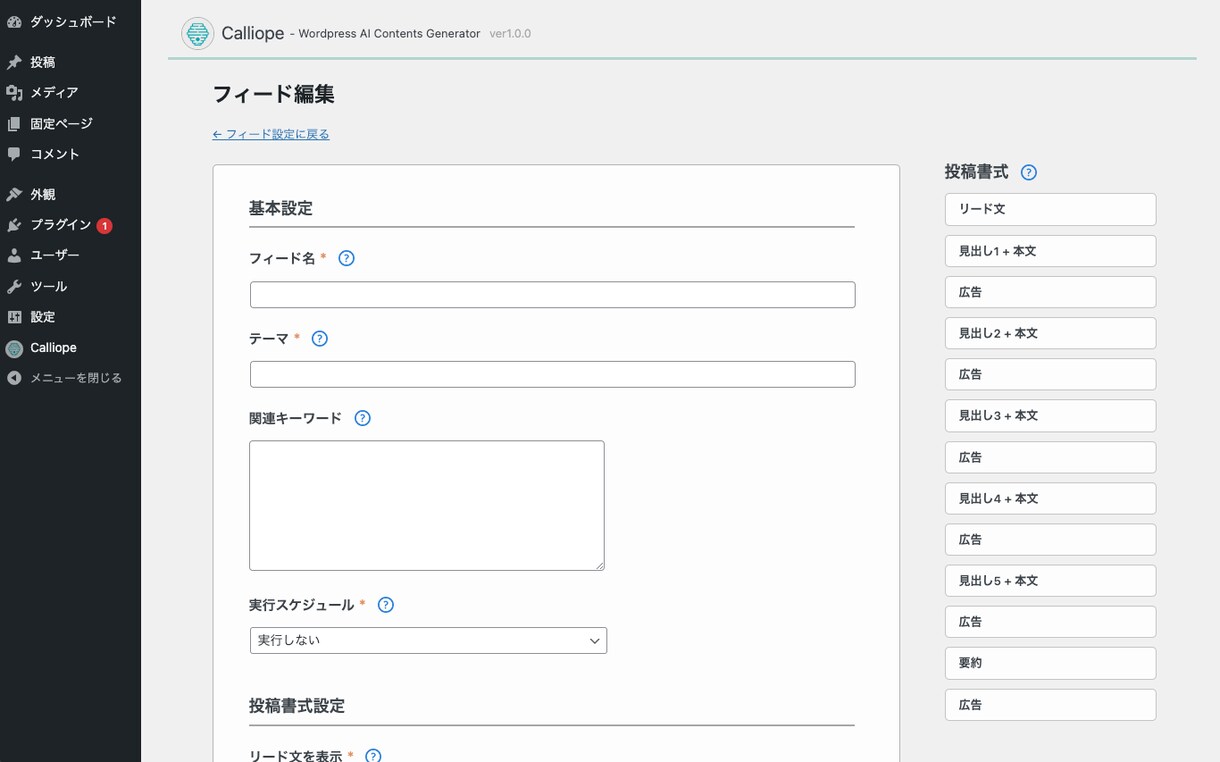The width and height of the screenshot is (1220, 762).
Task: Click the 広告 block below 見出し5 + 本文
Action: click(x=1050, y=621)
